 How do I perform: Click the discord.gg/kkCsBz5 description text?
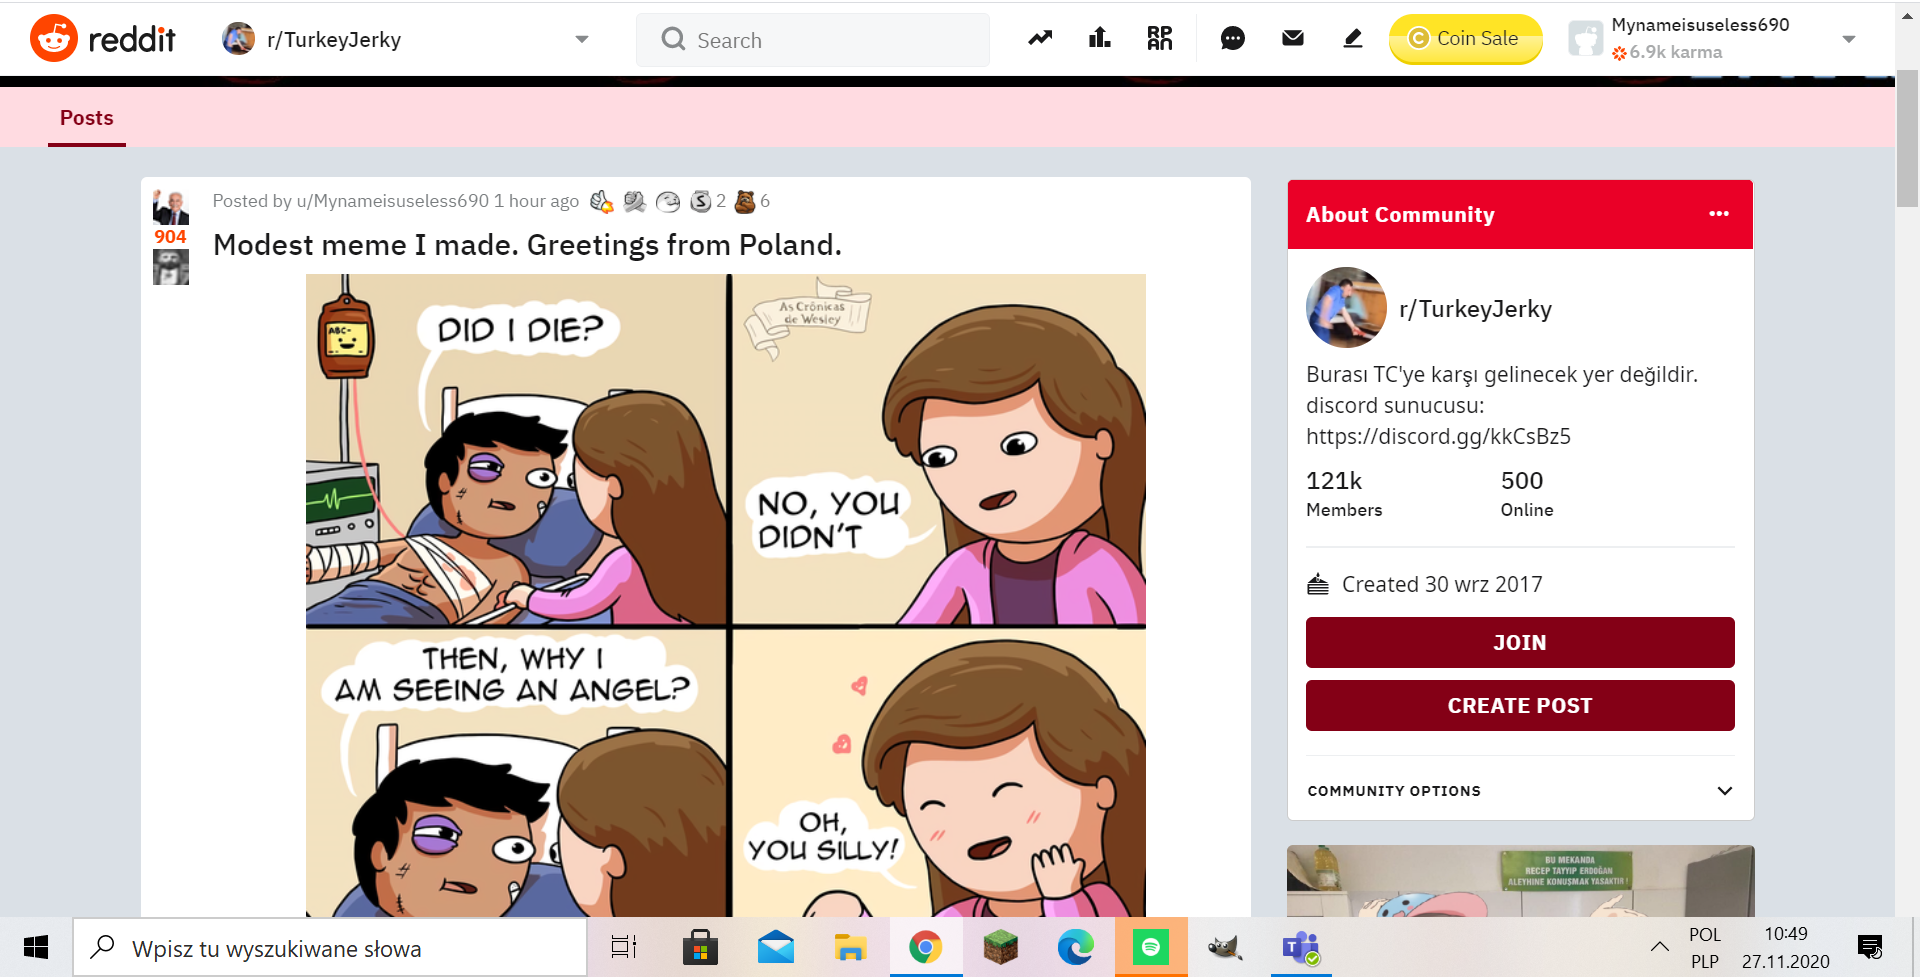point(1438,436)
